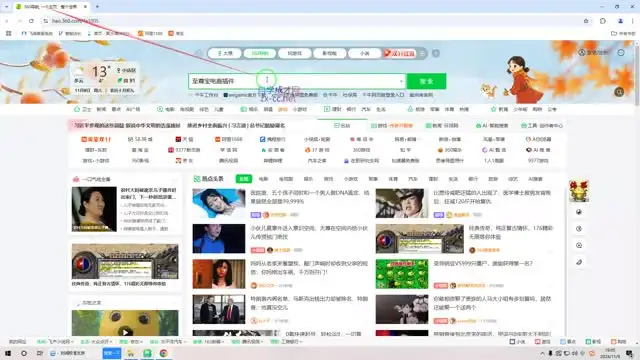Viewport: 640px width, 360px height.
Task: Switch to the AI·智能搜索 tab
Action: click(492, 126)
